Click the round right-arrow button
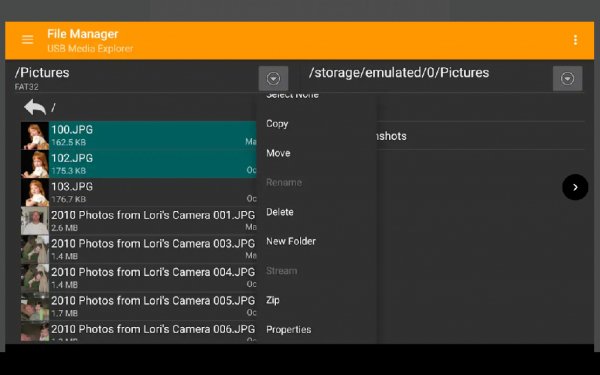Screen dimensions: 600x375 pyautogui.click(x=575, y=187)
